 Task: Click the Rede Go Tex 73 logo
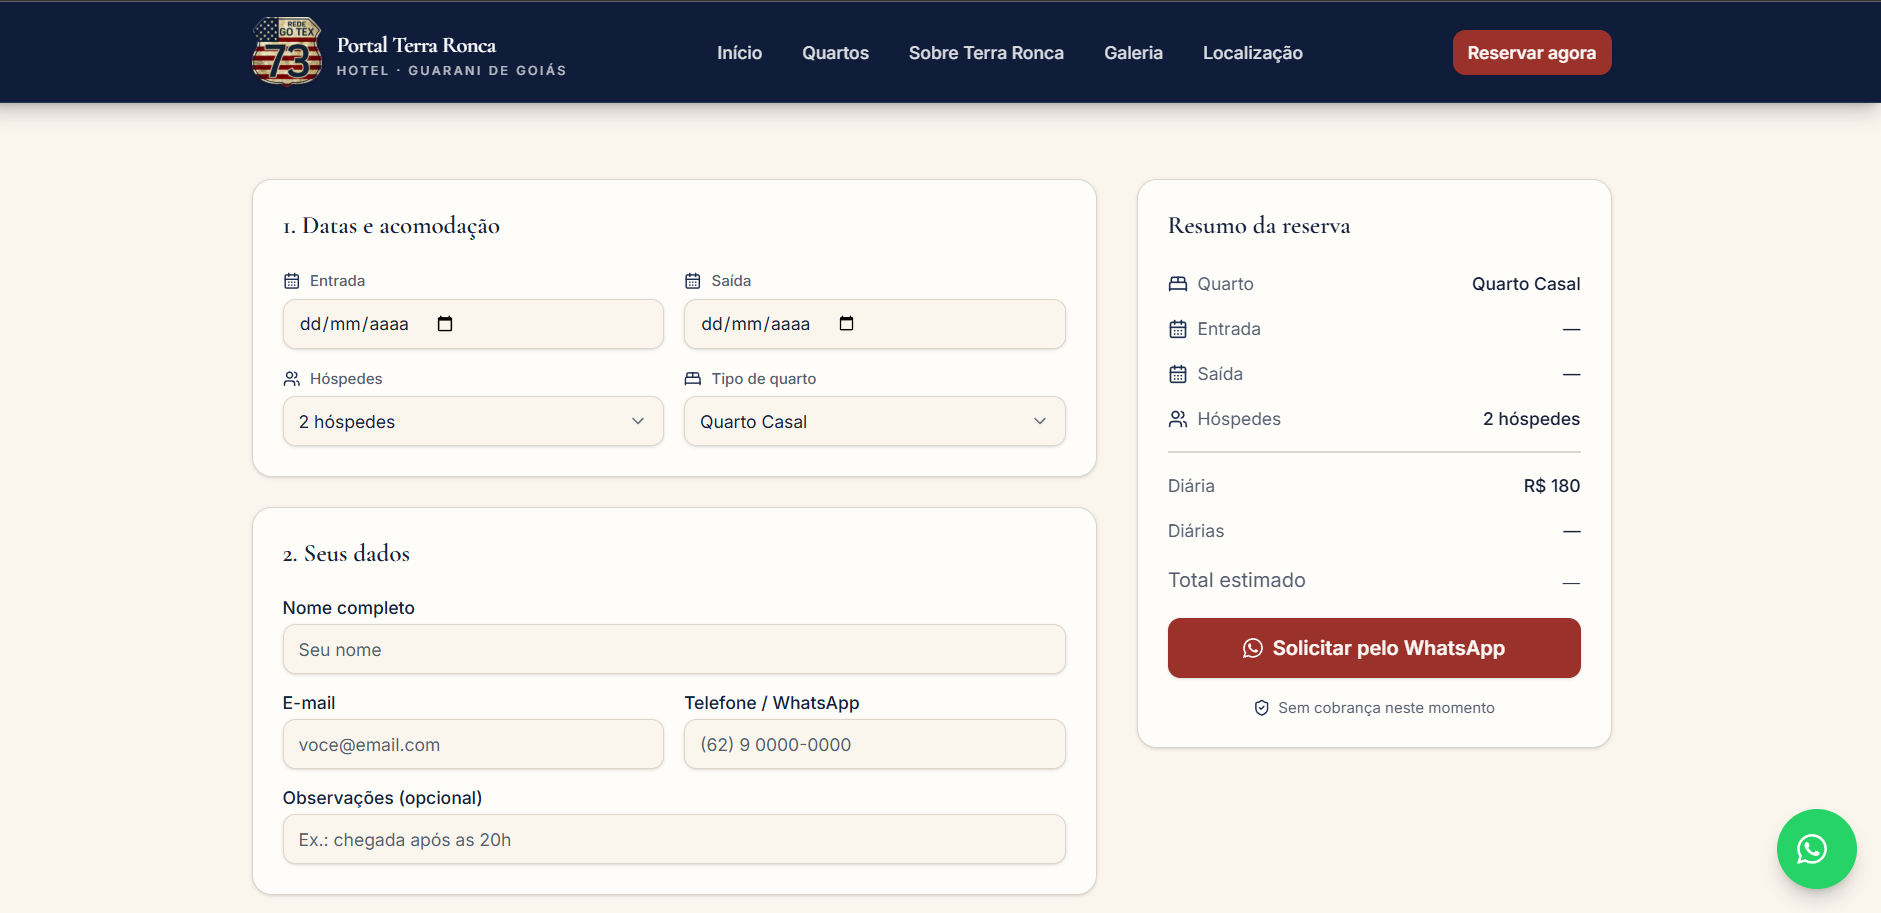(x=287, y=52)
